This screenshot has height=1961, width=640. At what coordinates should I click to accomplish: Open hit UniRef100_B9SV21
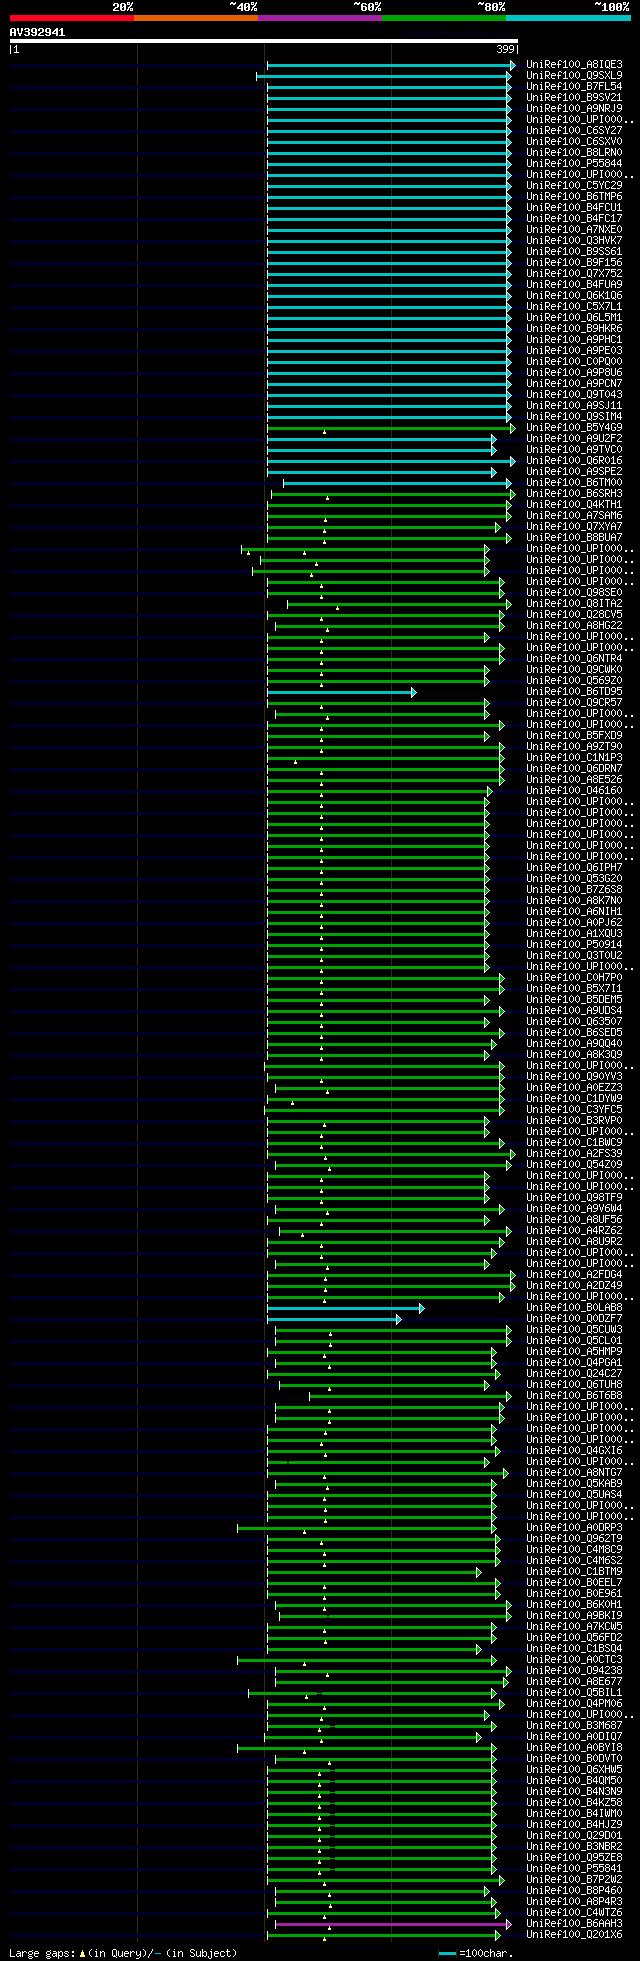pos(574,98)
